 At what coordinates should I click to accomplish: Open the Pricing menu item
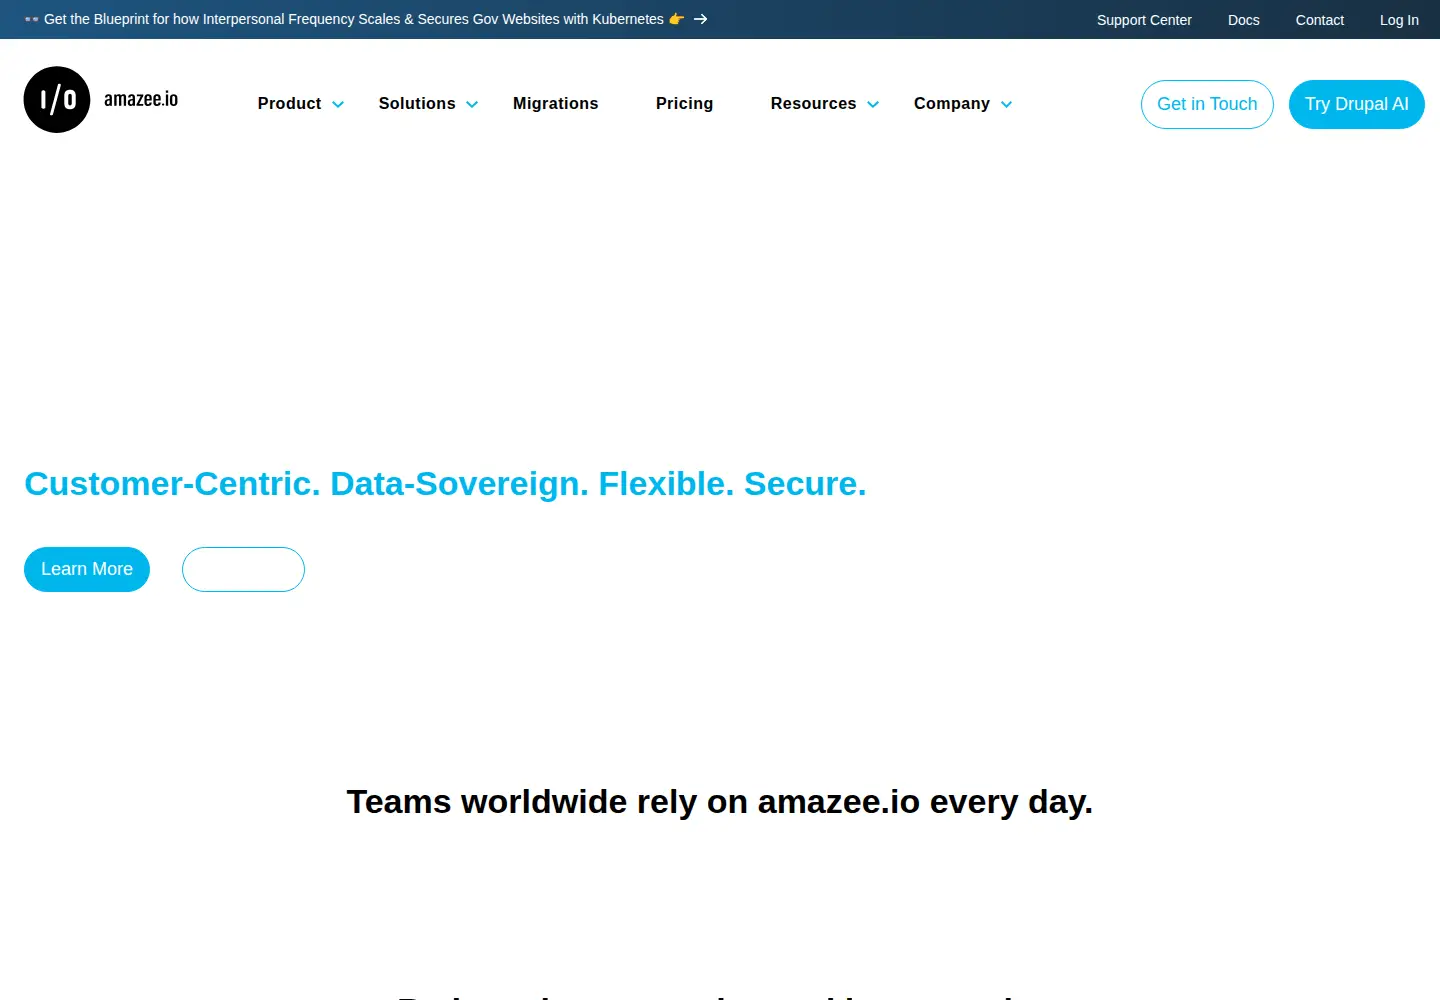coord(685,103)
